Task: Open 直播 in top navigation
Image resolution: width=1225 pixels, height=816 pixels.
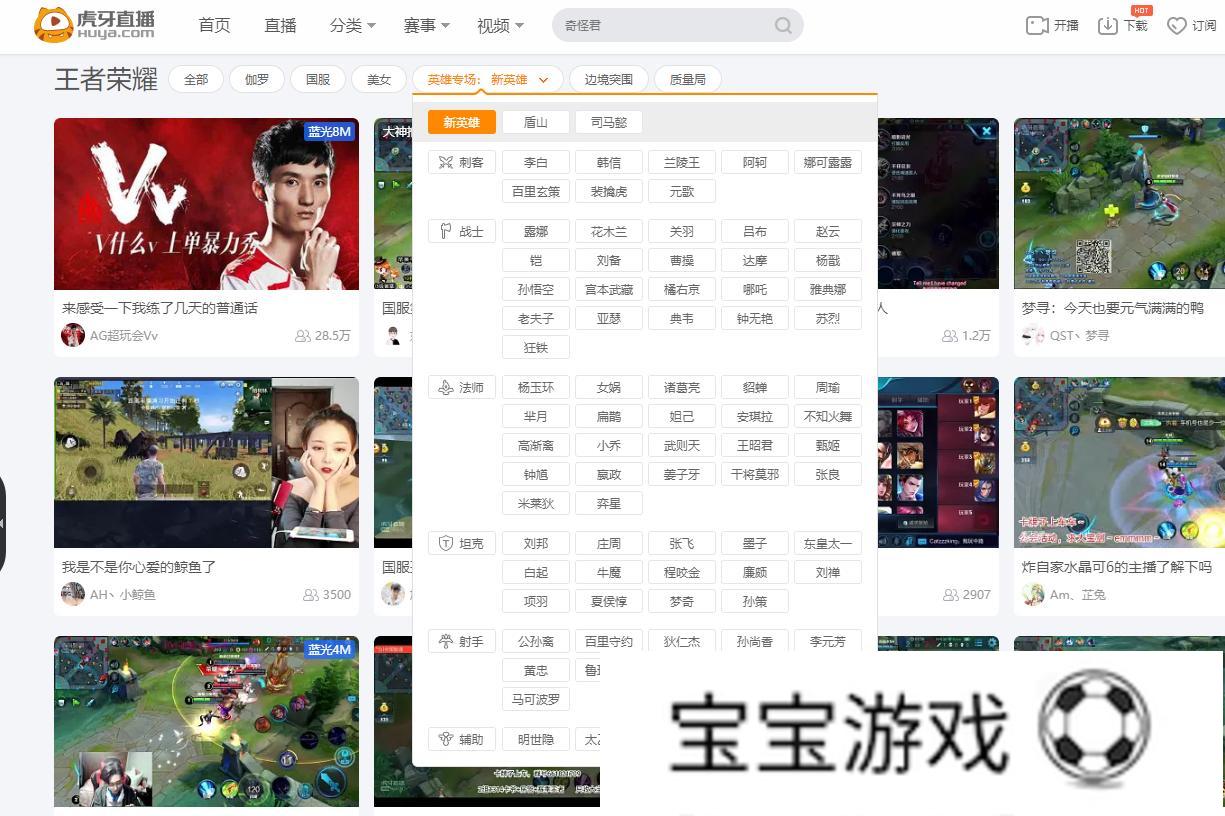Action: tap(280, 25)
